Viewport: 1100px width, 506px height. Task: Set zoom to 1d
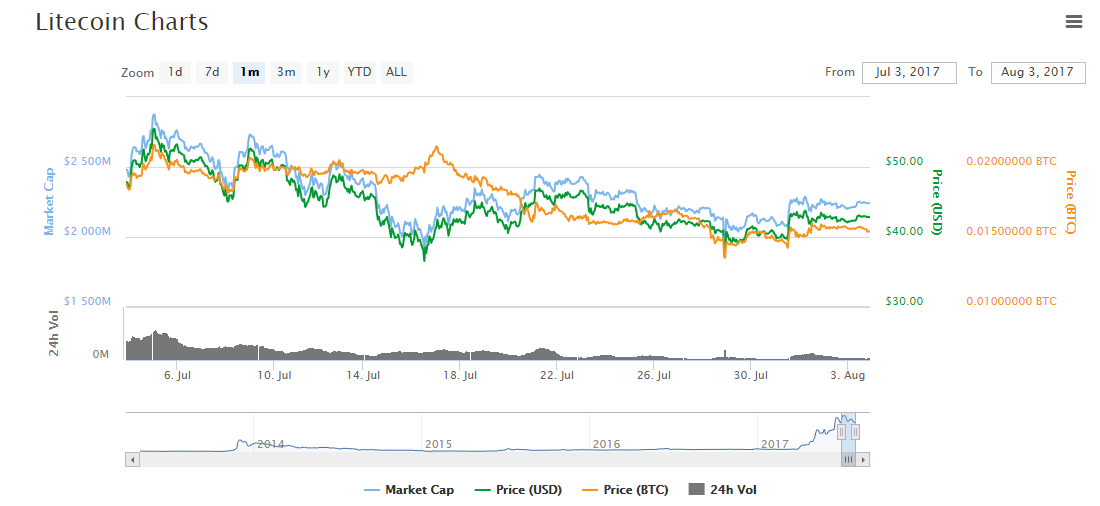click(175, 72)
